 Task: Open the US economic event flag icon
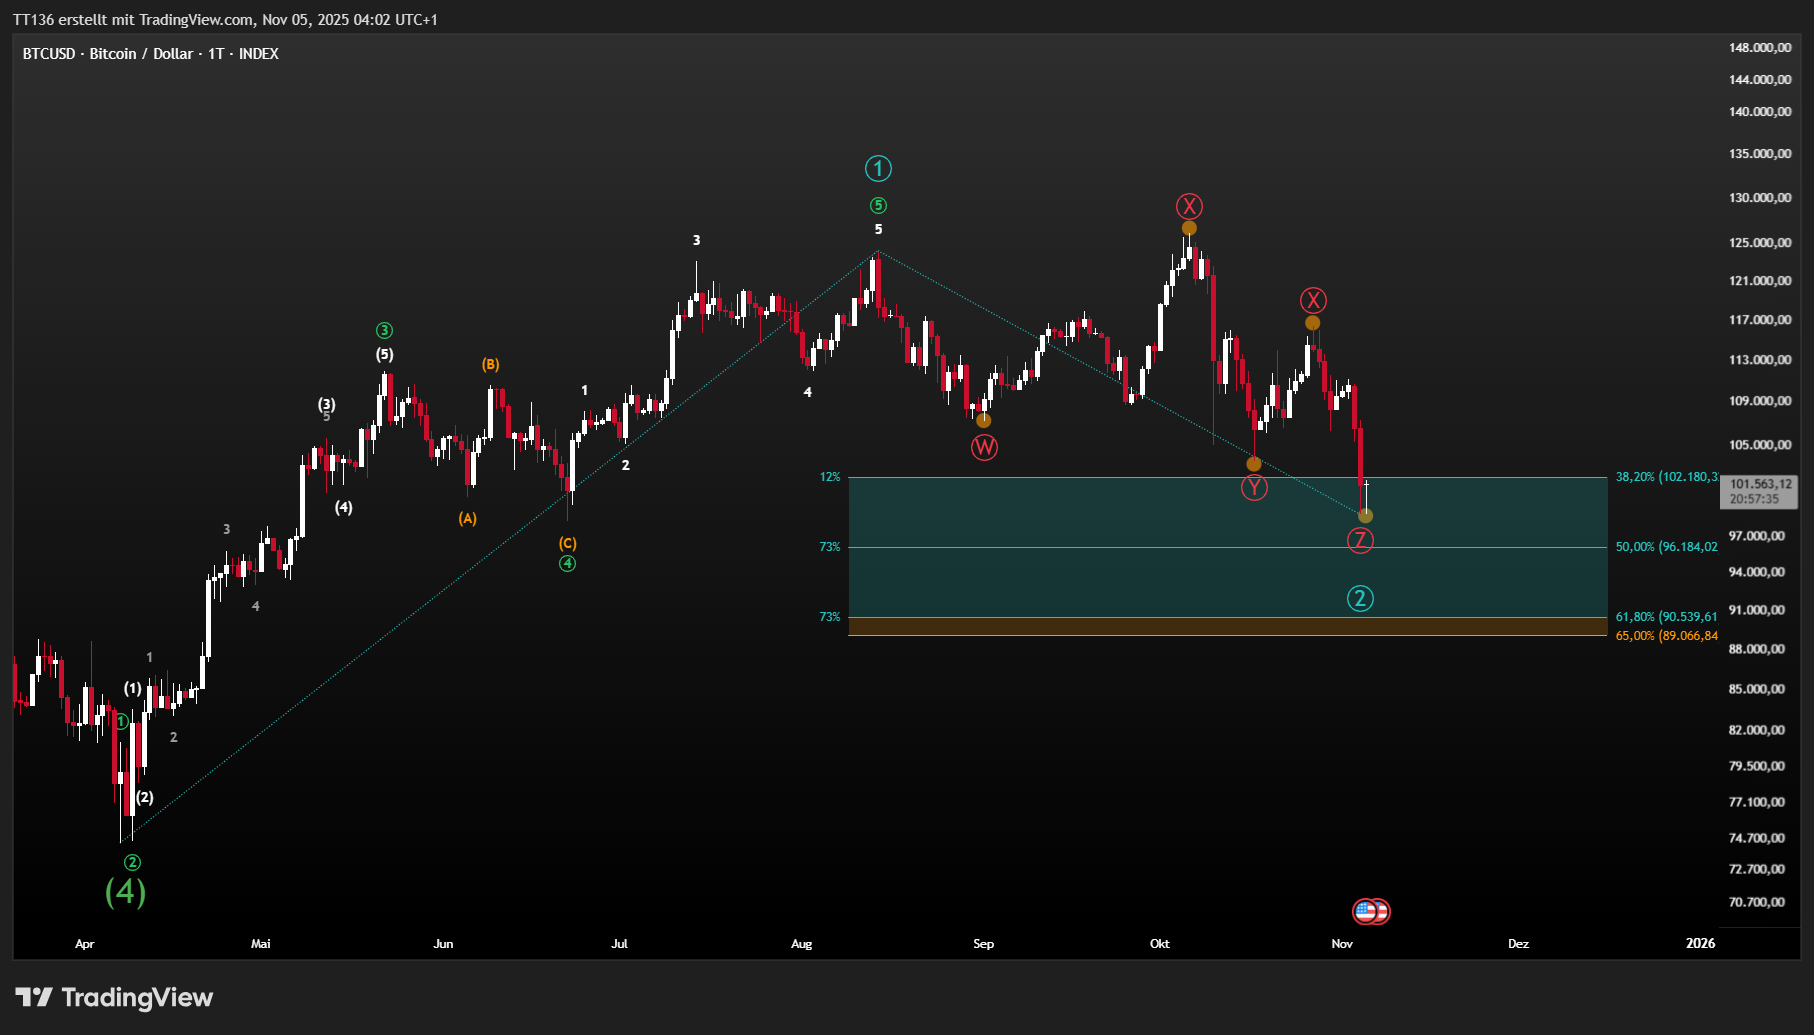click(x=1366, y=911)
